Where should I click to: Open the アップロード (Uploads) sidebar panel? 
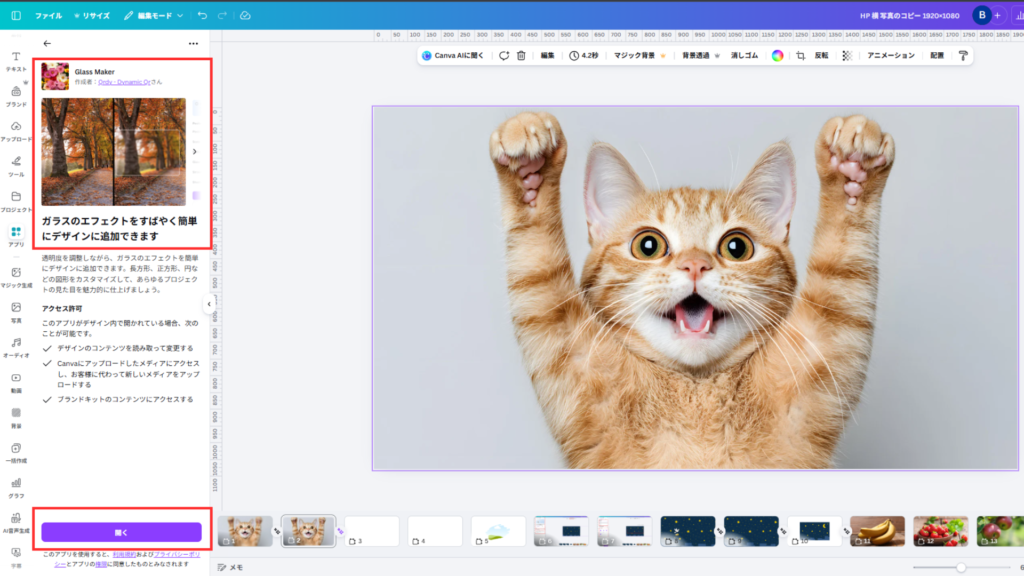point(16,131)
